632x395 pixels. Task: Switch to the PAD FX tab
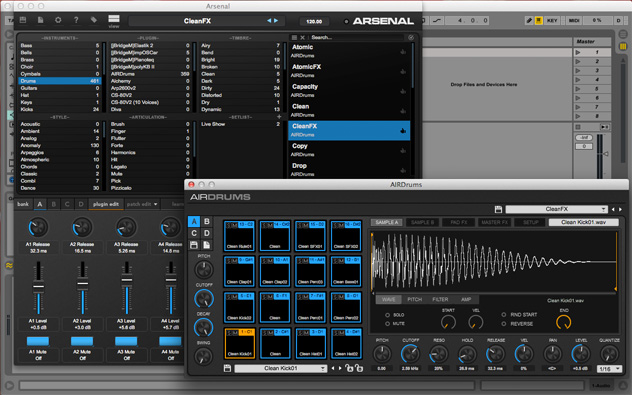(459, 222)
